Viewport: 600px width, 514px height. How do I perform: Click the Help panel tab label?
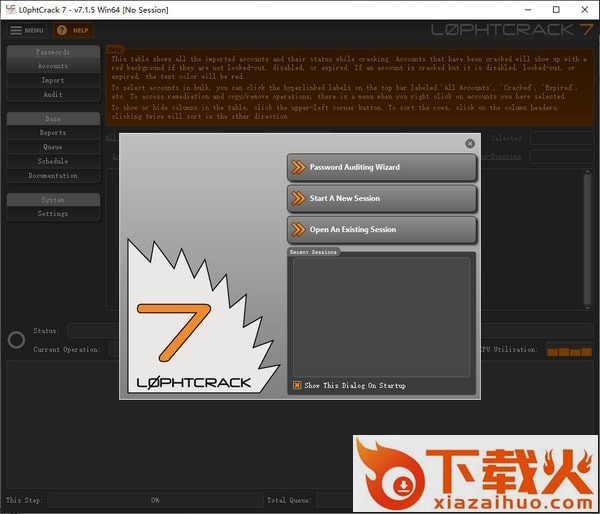point(115,49)
